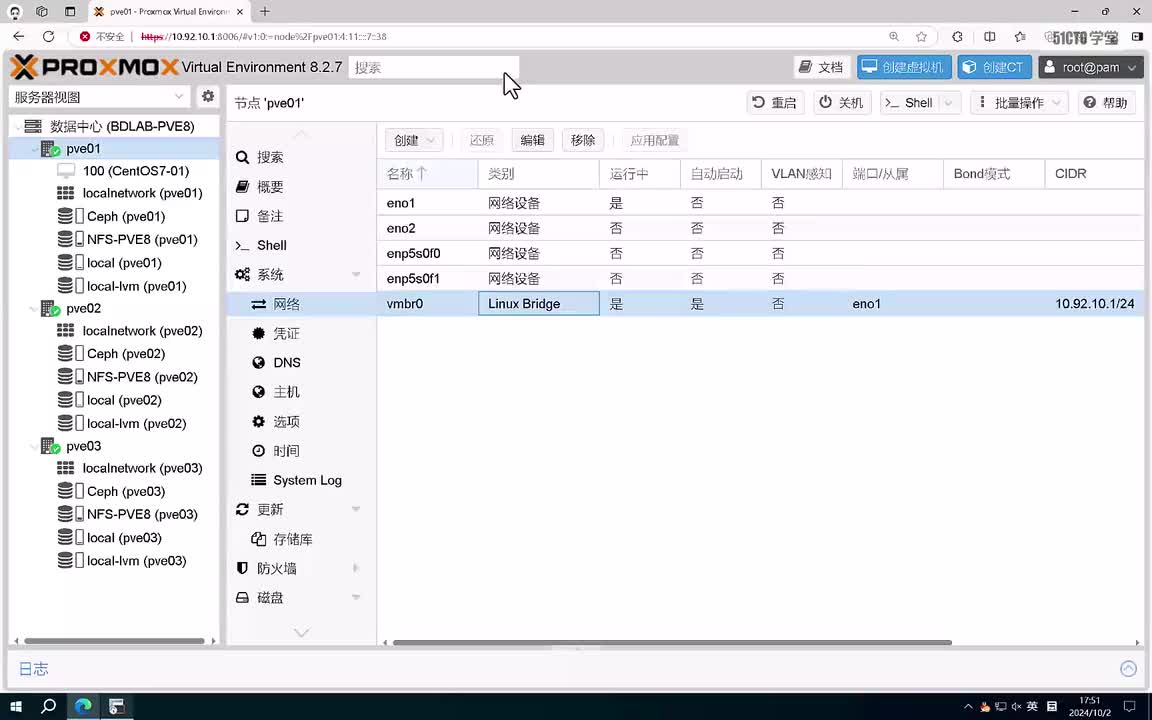Open Log (日志) panel label
This screenshot has height=720, width=1152.
[33, 669]
